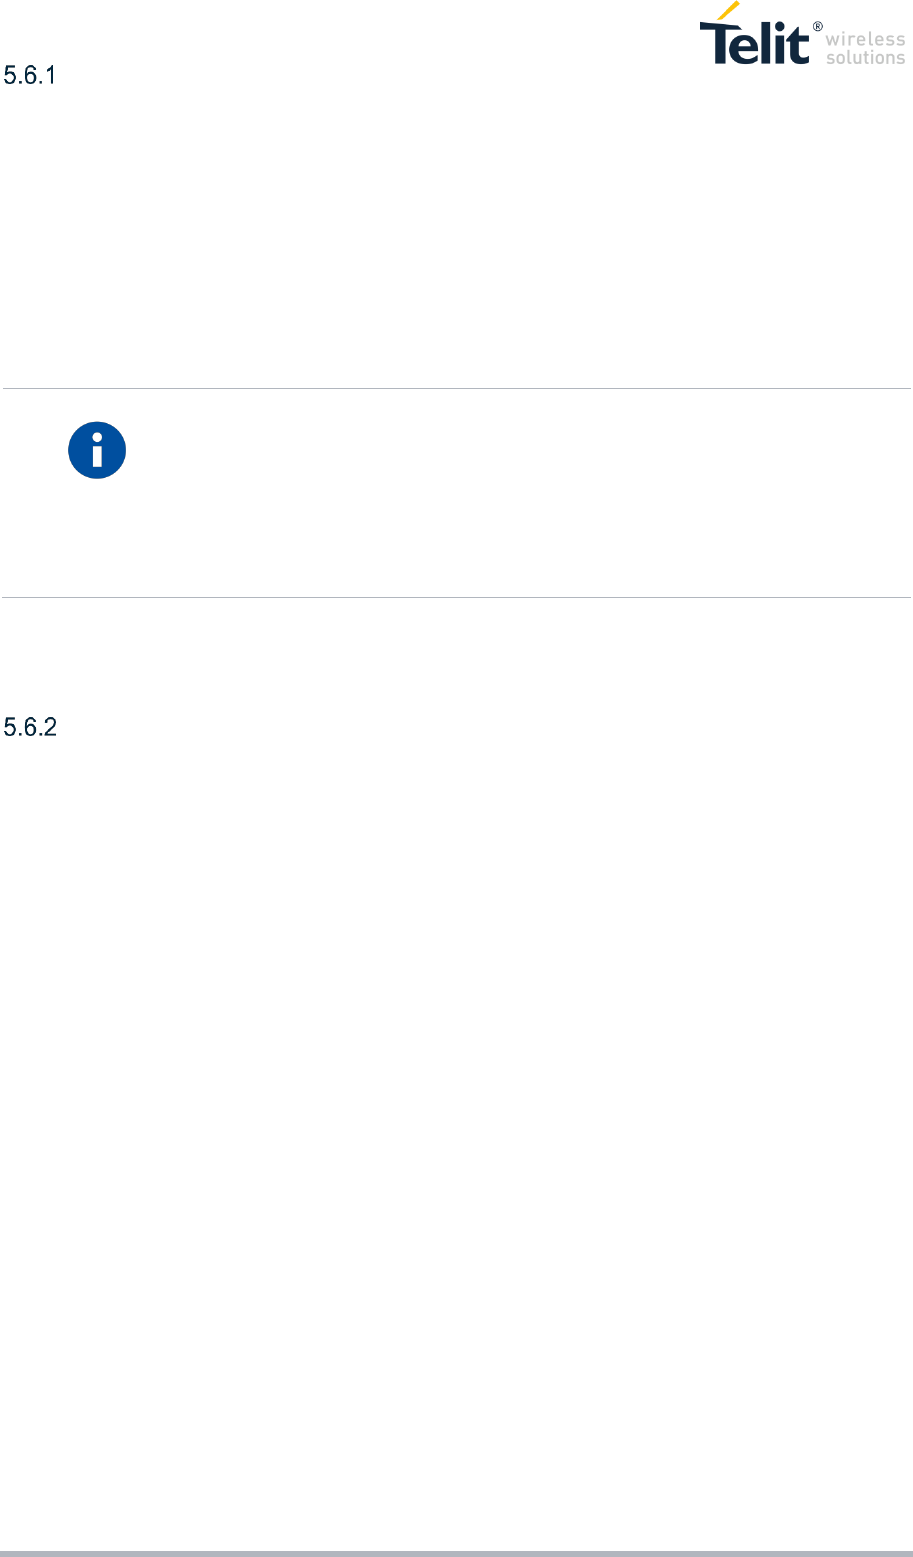913x1557 pixels.
Task: Click the letter 'l' in the Telit logo
Action: click(x=765, y=42)
